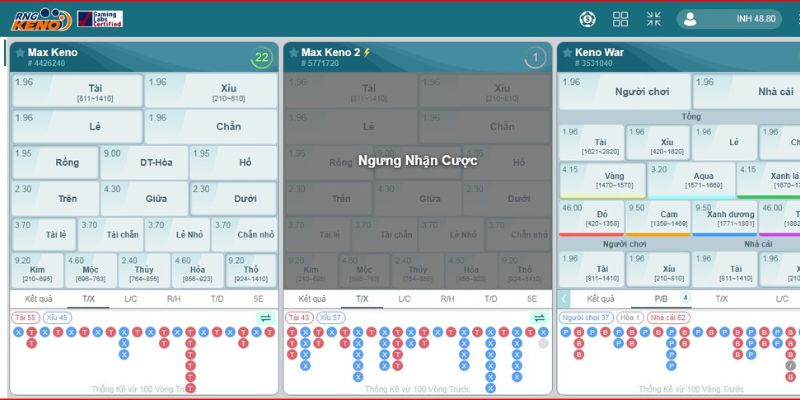Open the 5E tab in Max Keno
The width and height of the screenshot is (800, 400).
click(x=258, y=298)
